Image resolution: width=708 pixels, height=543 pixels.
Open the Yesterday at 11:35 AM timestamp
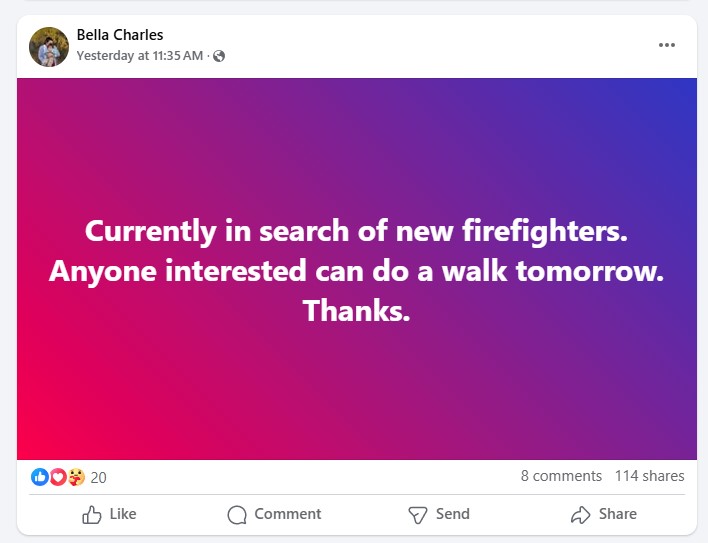[x=140, y=56]
